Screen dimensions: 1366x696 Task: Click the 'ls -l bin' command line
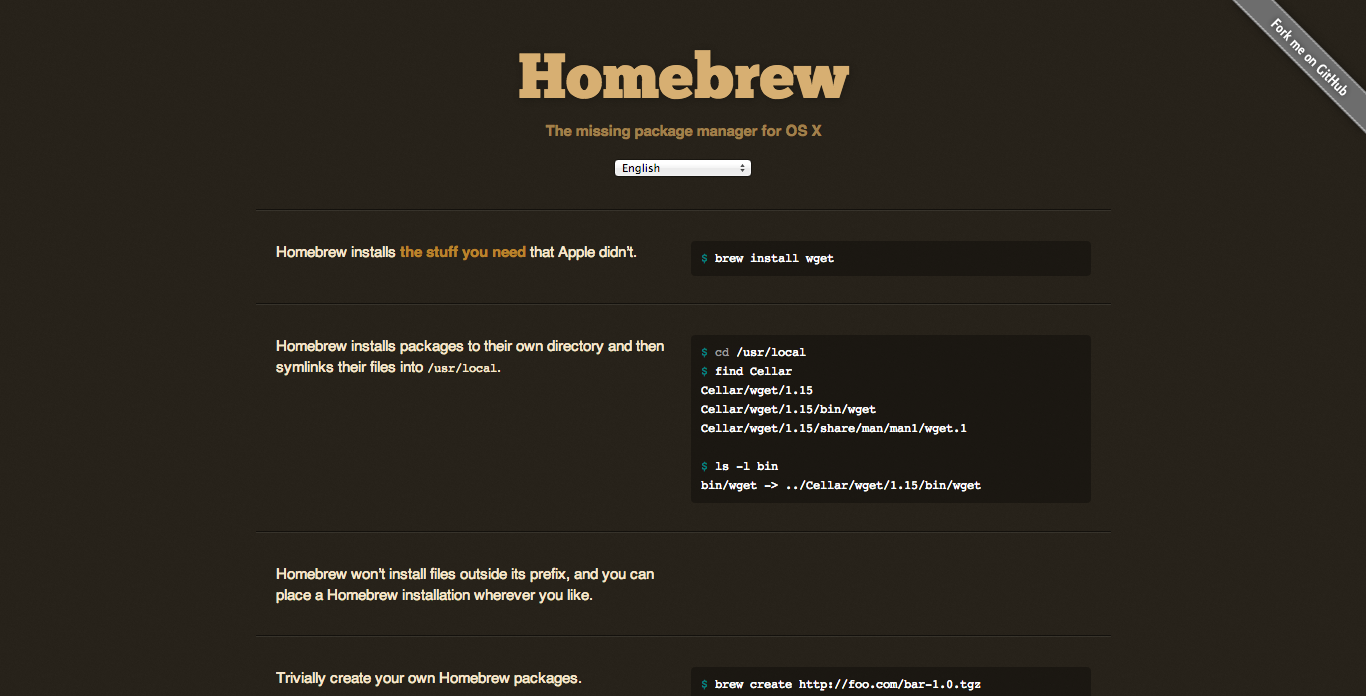pyautogui.click(x=739, y=466)
